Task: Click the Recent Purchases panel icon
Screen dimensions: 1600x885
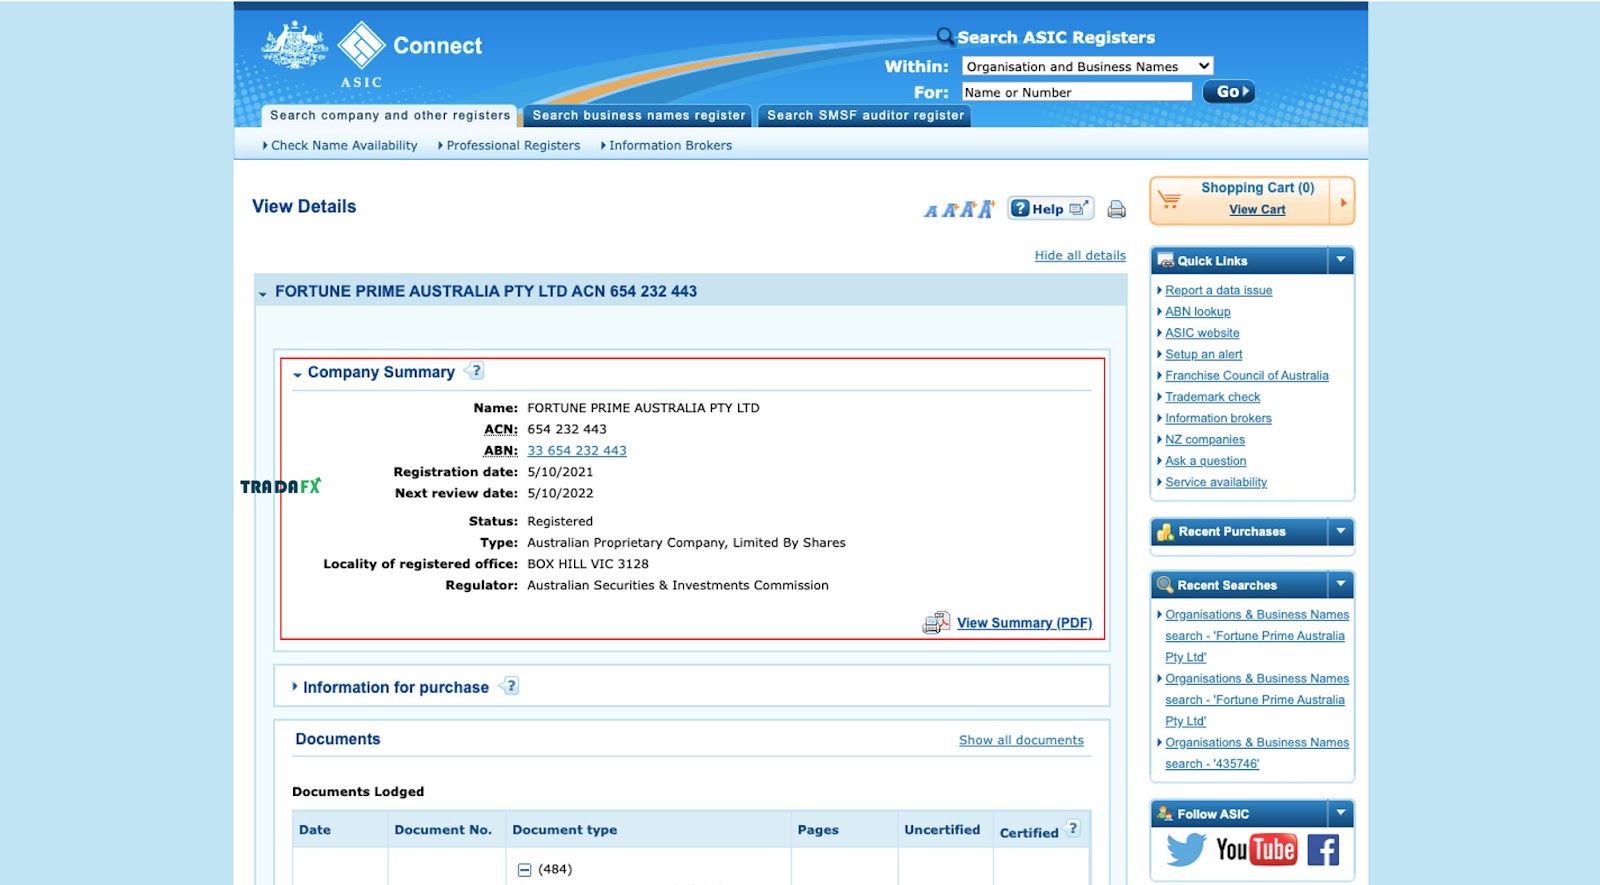Action: point(1165,532)
